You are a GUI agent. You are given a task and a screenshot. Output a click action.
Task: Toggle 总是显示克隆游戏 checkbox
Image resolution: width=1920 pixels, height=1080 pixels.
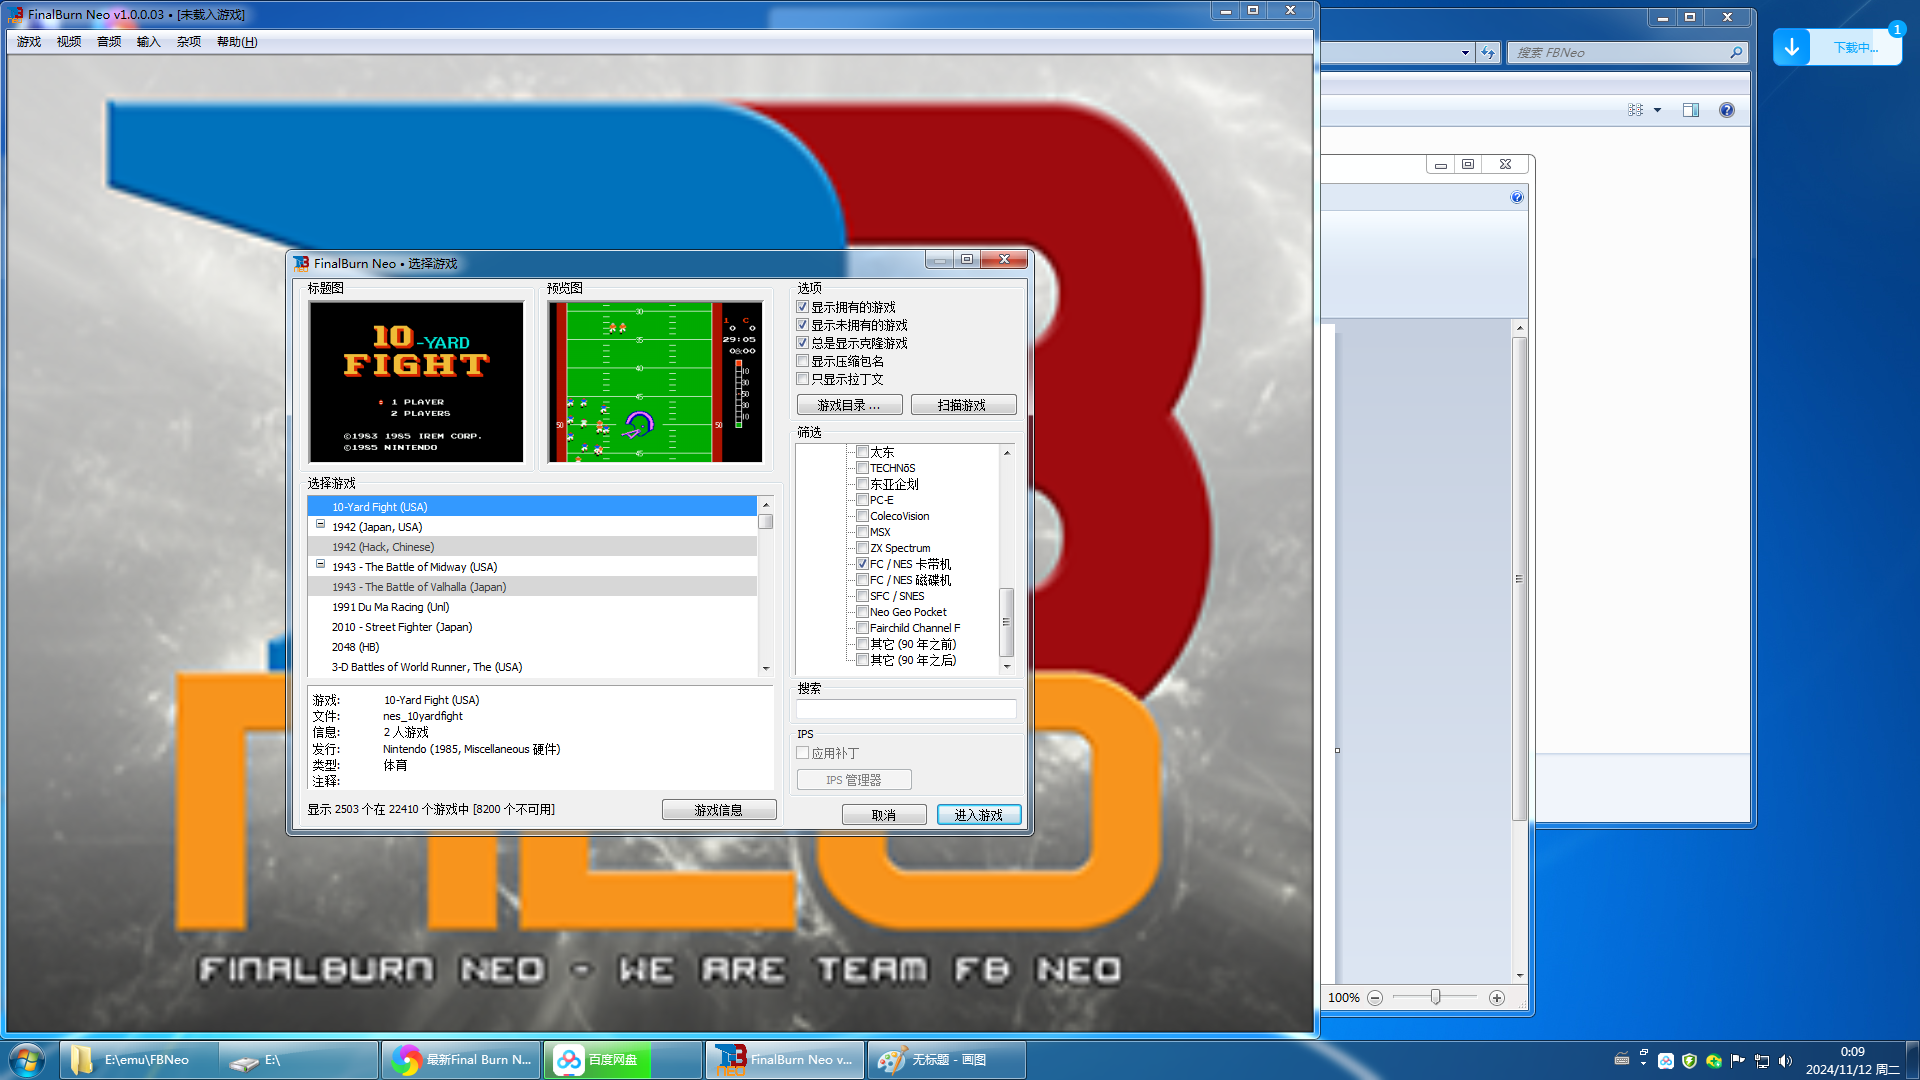(x=802, y=343)
